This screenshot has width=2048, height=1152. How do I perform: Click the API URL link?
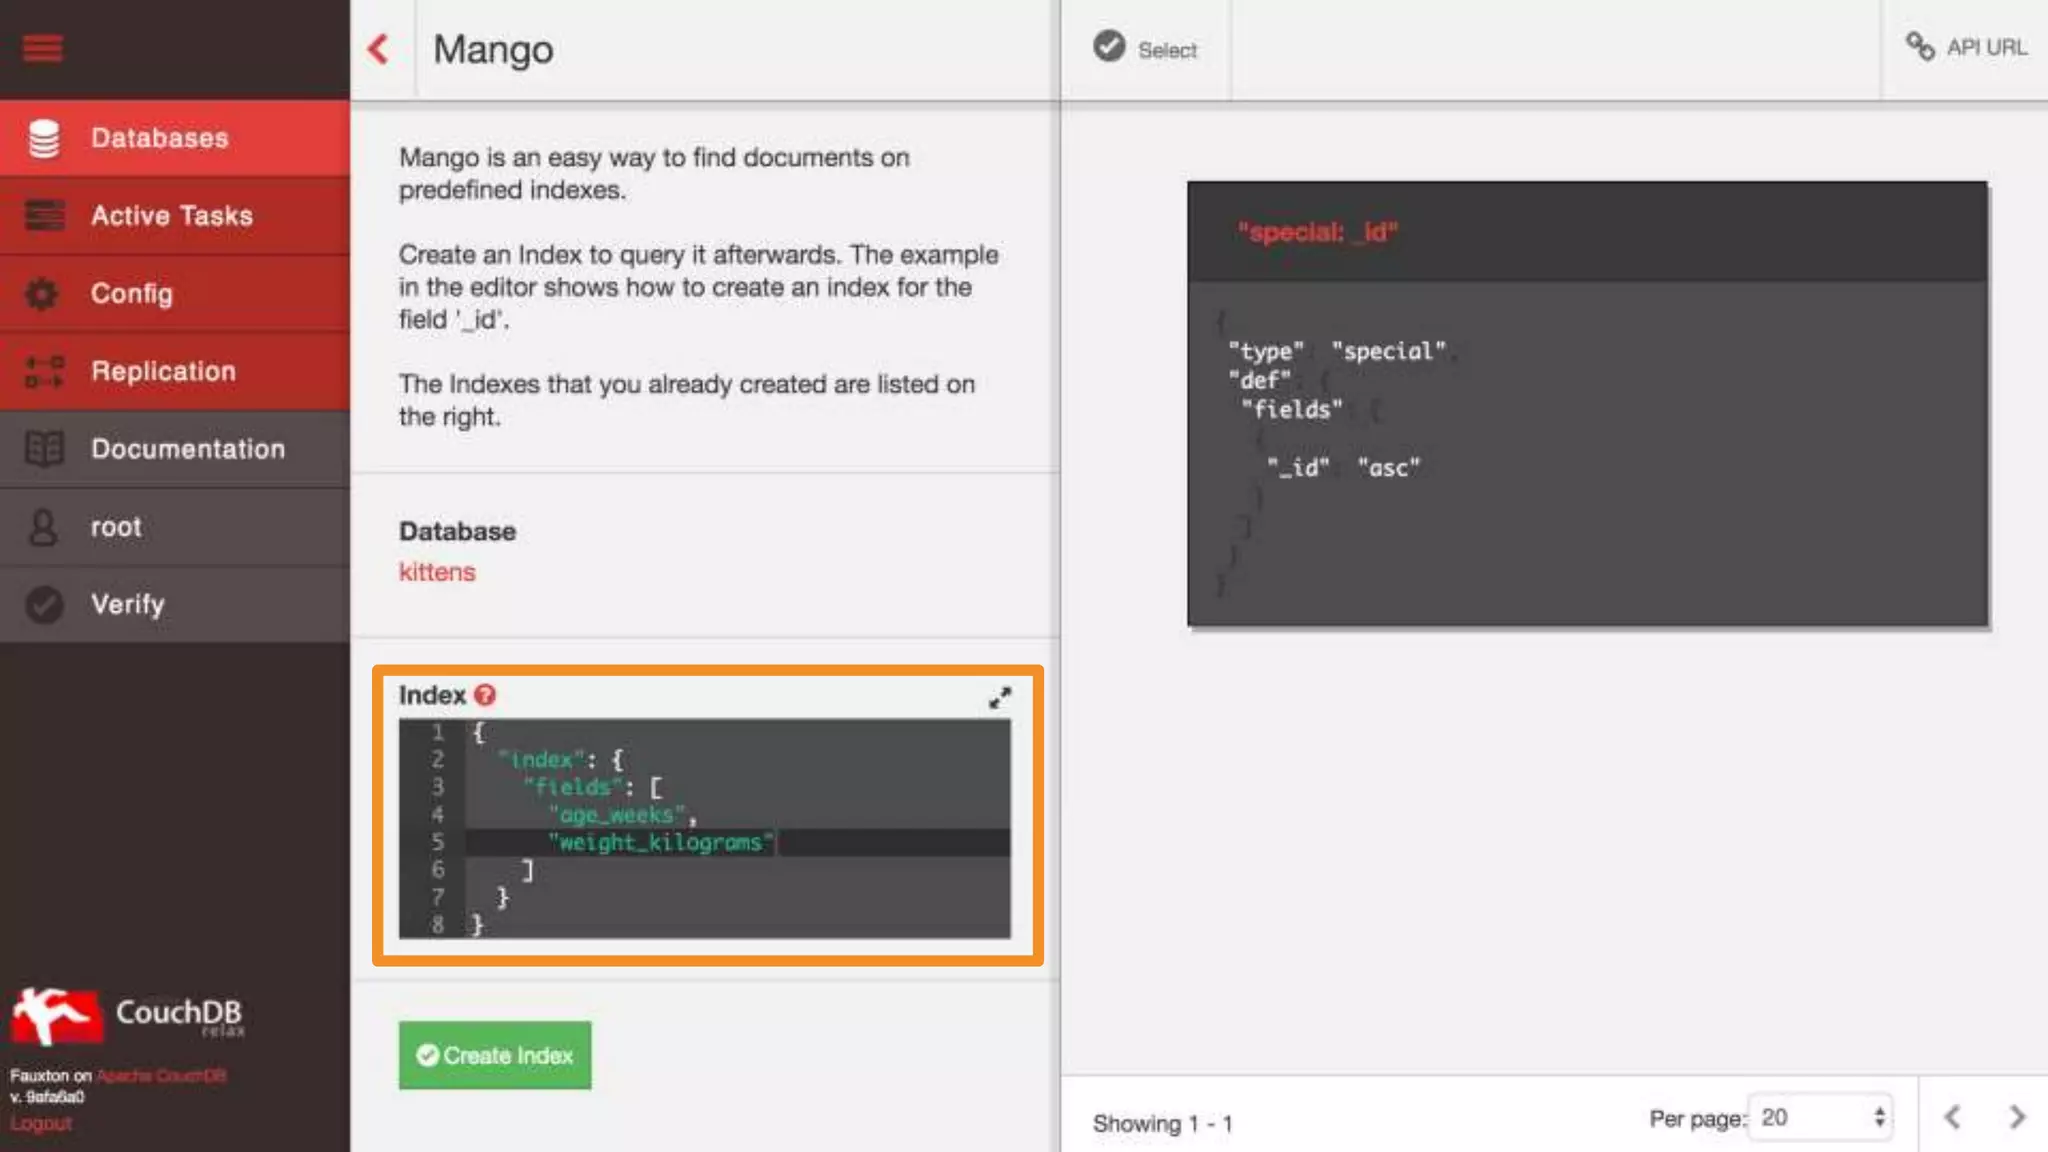click(x=1966, y=47)
